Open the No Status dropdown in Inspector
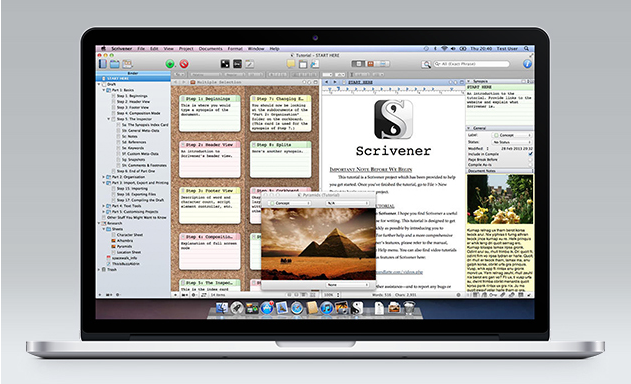The width and height of the screenshot is (631, 384). [512, 142]
